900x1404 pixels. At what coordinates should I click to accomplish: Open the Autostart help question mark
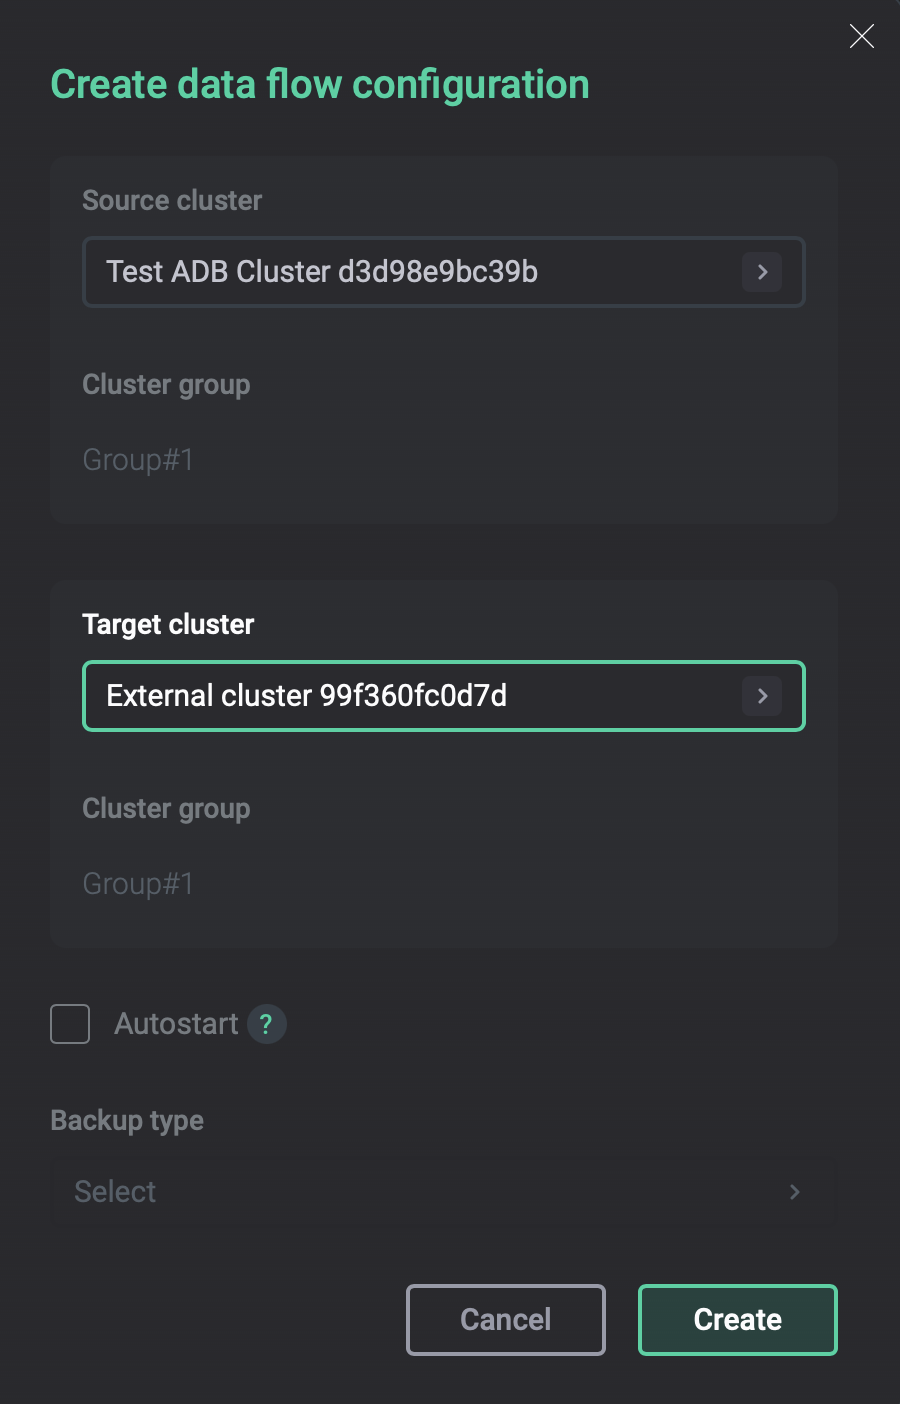coord(266,1024)
